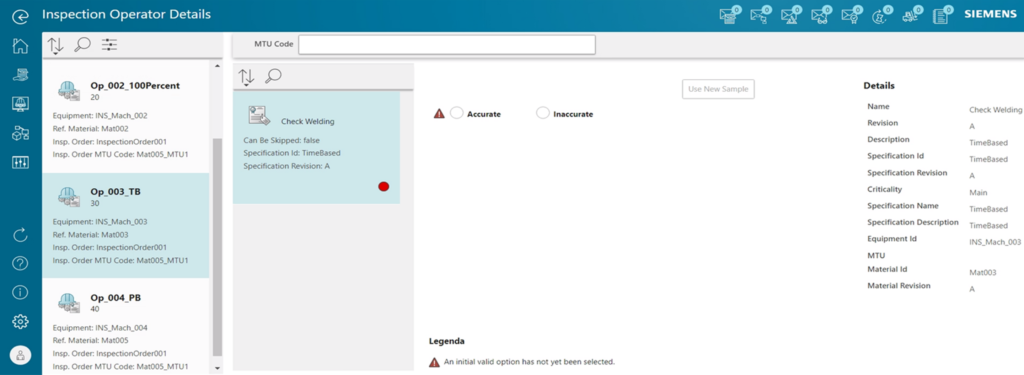This screenshot has height=375, width=1024.
Task: Select the Accurate radio option
Action: tap(456, 113)
